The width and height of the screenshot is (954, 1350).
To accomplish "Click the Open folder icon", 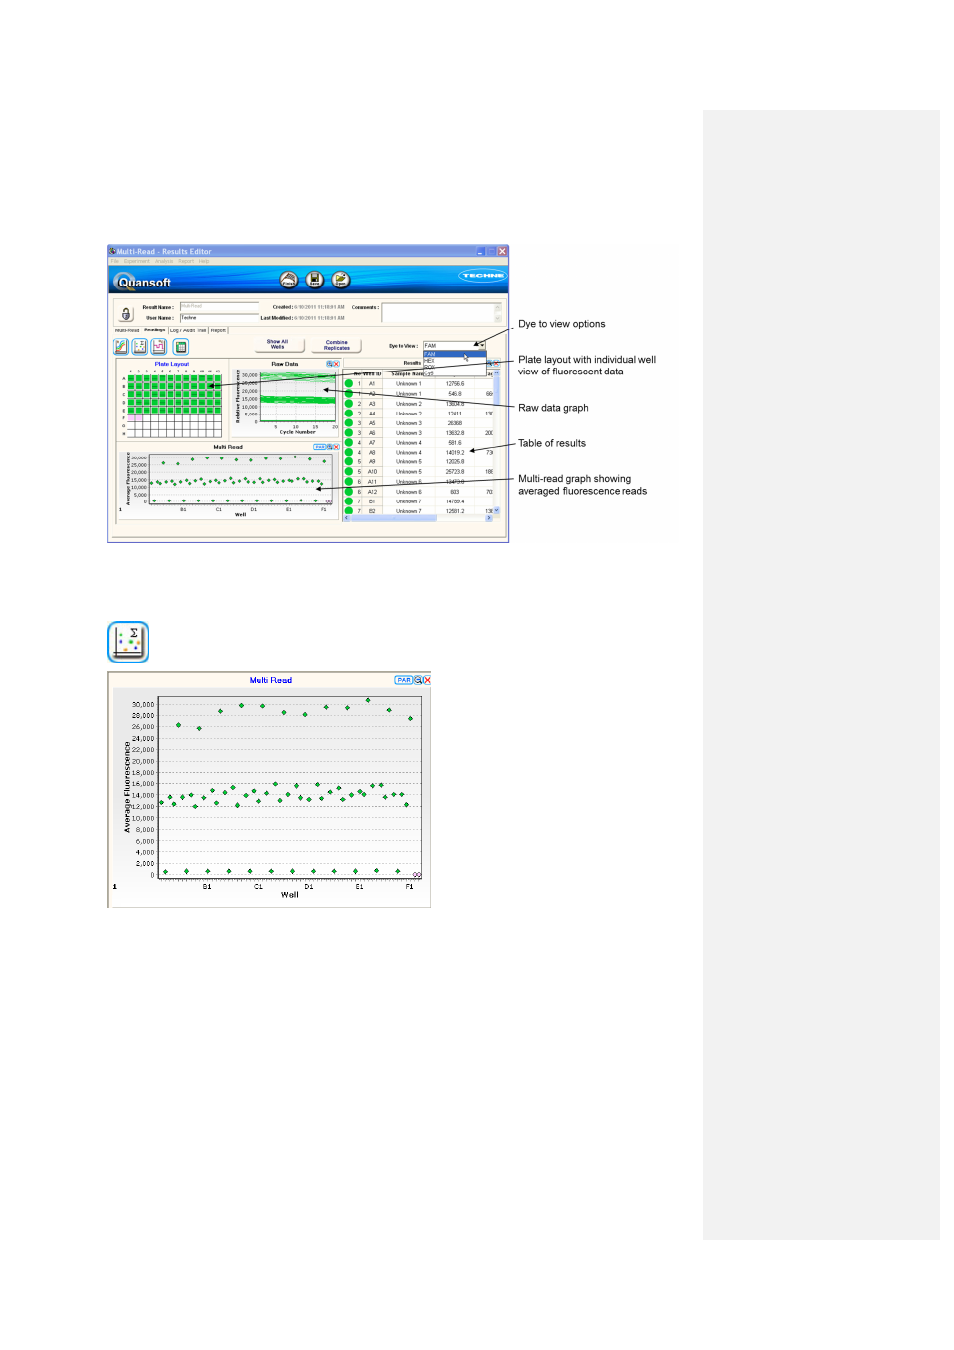I will (341, 280).
